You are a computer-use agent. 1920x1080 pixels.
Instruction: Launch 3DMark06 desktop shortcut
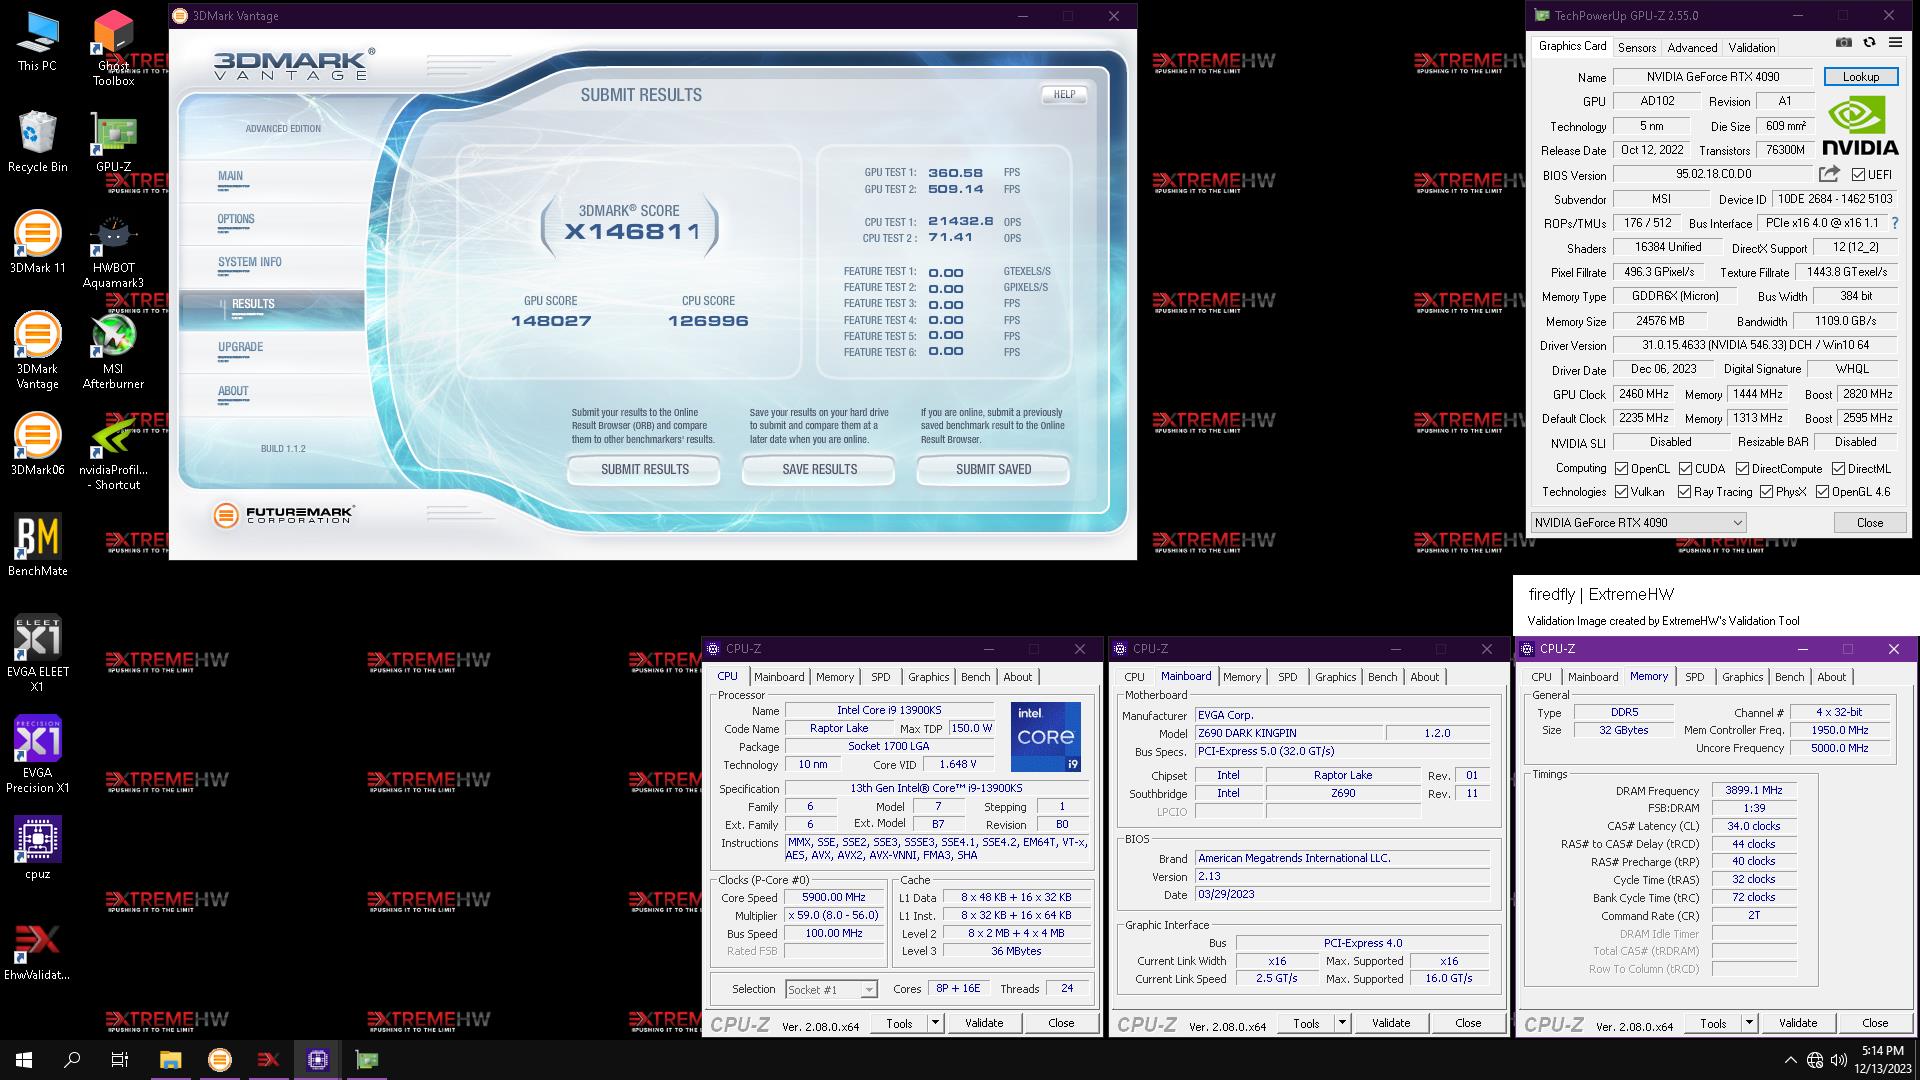(37, 443)
